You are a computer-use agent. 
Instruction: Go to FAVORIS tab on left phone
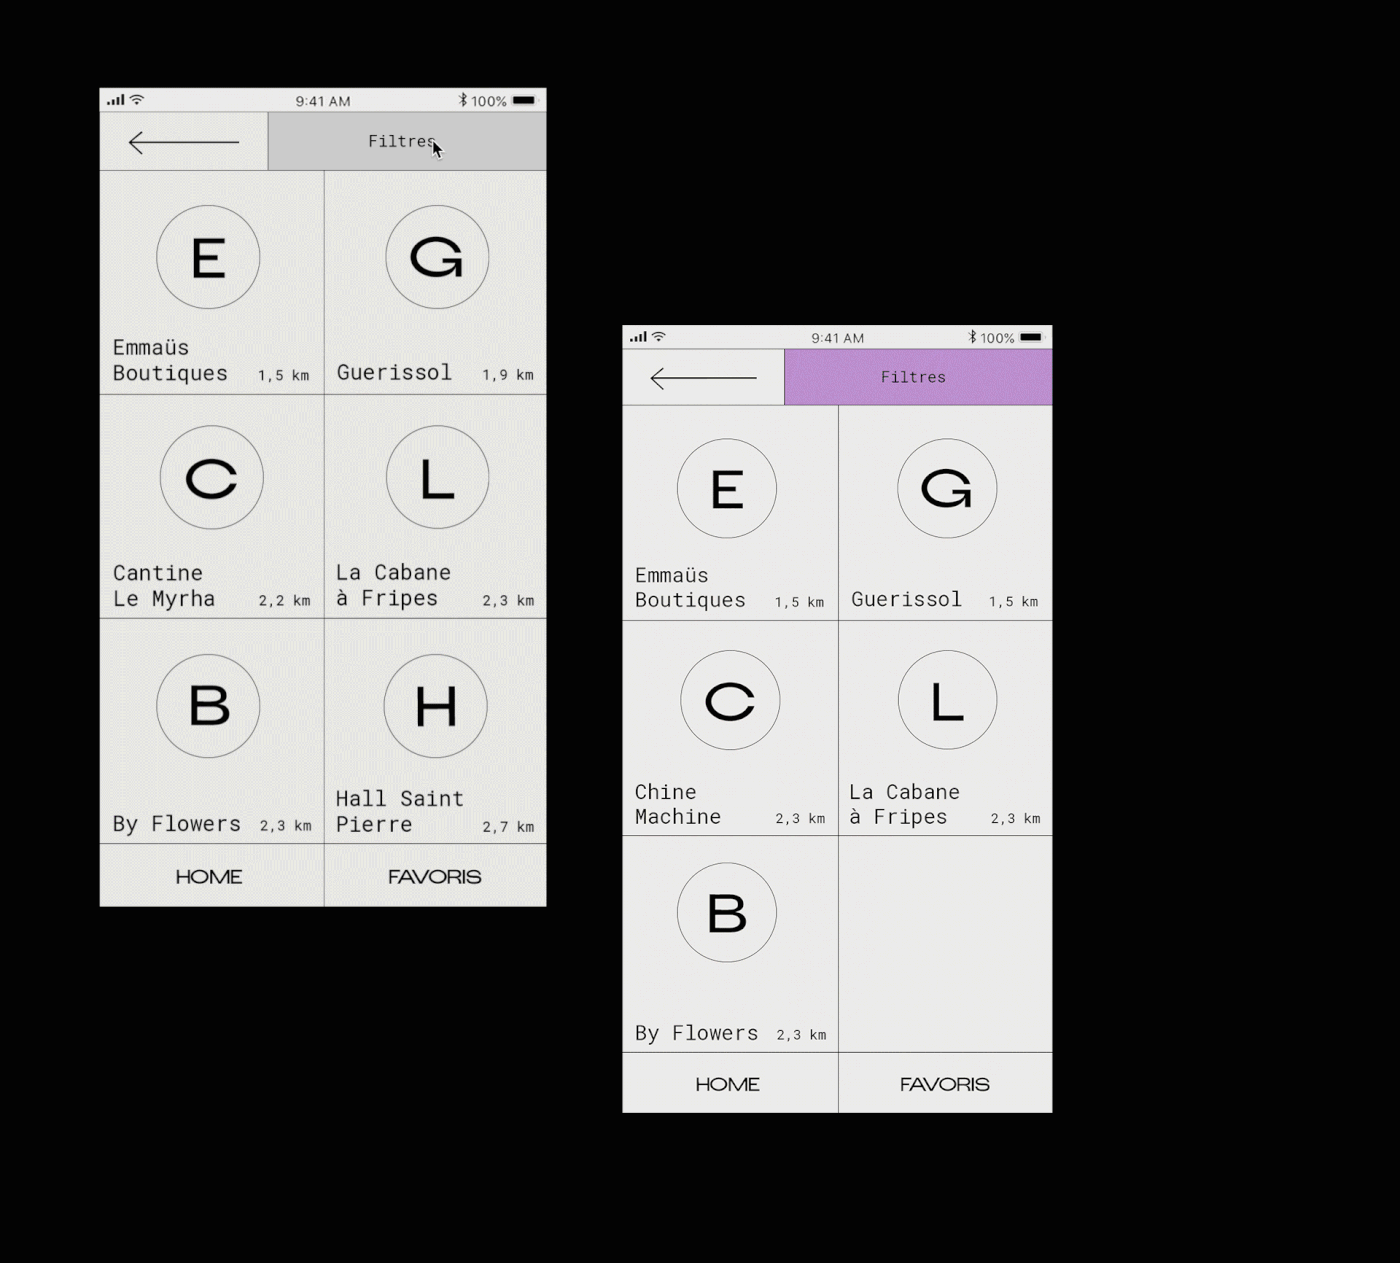pyautogui.click(x=435, y=877)
